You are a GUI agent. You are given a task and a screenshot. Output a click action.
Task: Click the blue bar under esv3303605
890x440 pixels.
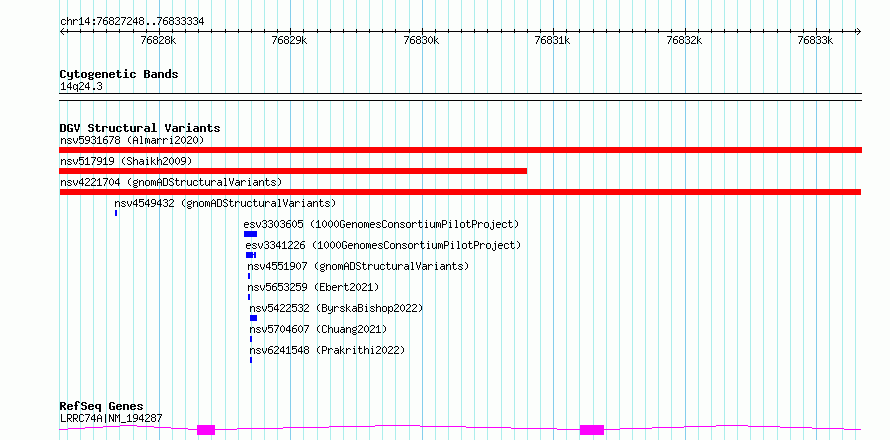tap(250, 234)
